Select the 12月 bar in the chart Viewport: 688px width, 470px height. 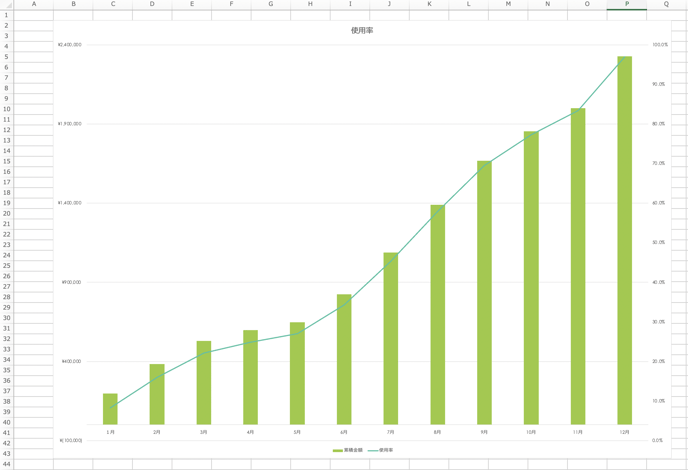624,240
